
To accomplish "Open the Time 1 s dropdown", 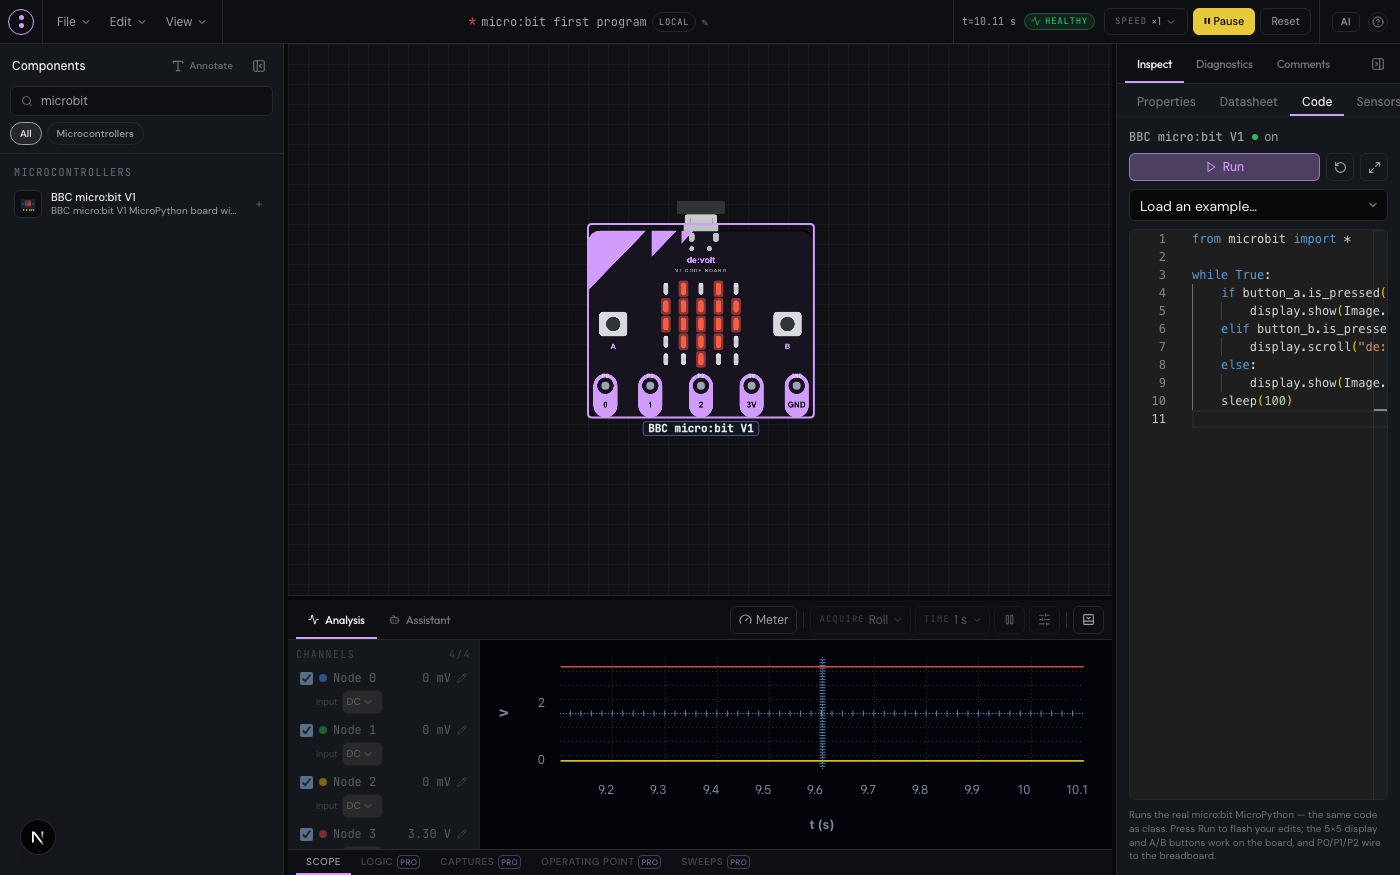I will (x=952, y=620).
